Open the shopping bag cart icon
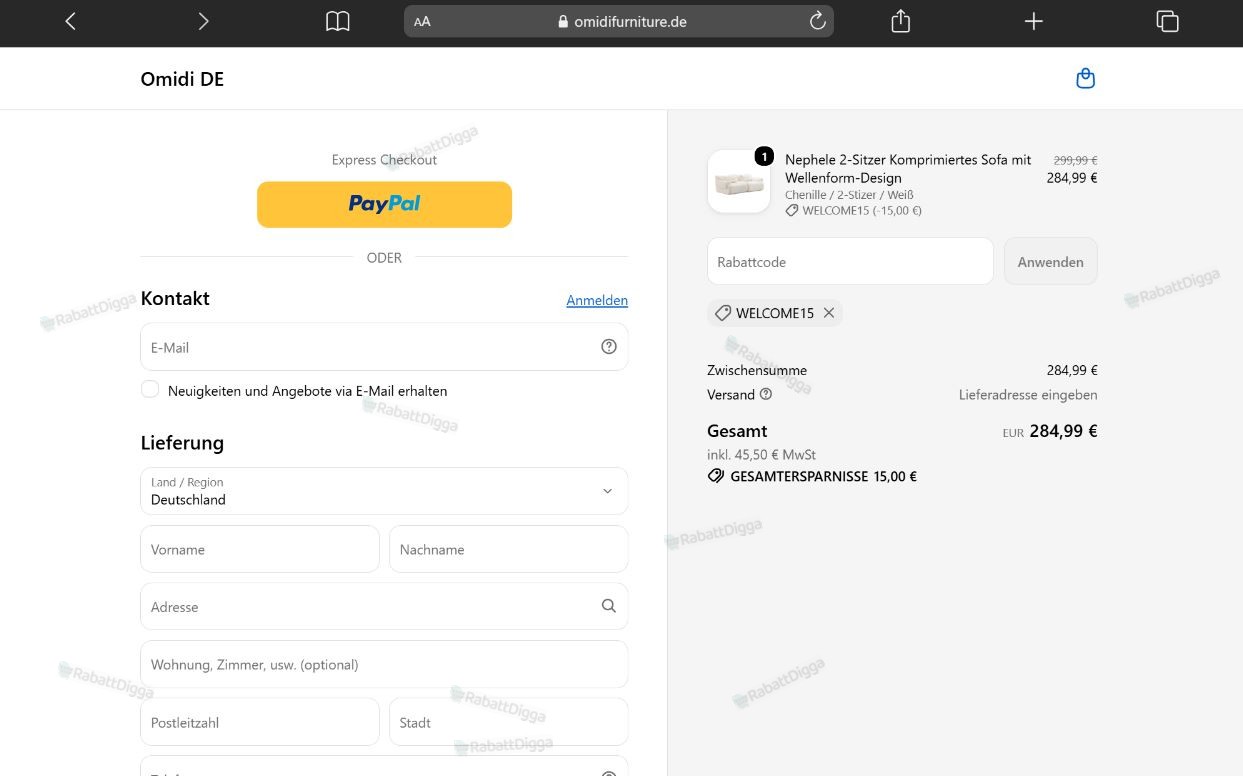This screenshot has width=1243, height=776. point(1085,79)
